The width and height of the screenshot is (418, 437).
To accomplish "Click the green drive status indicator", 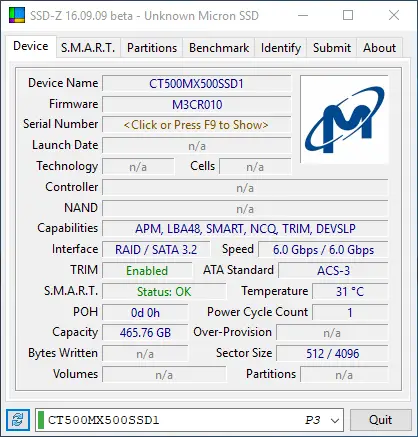I will 41,420.
